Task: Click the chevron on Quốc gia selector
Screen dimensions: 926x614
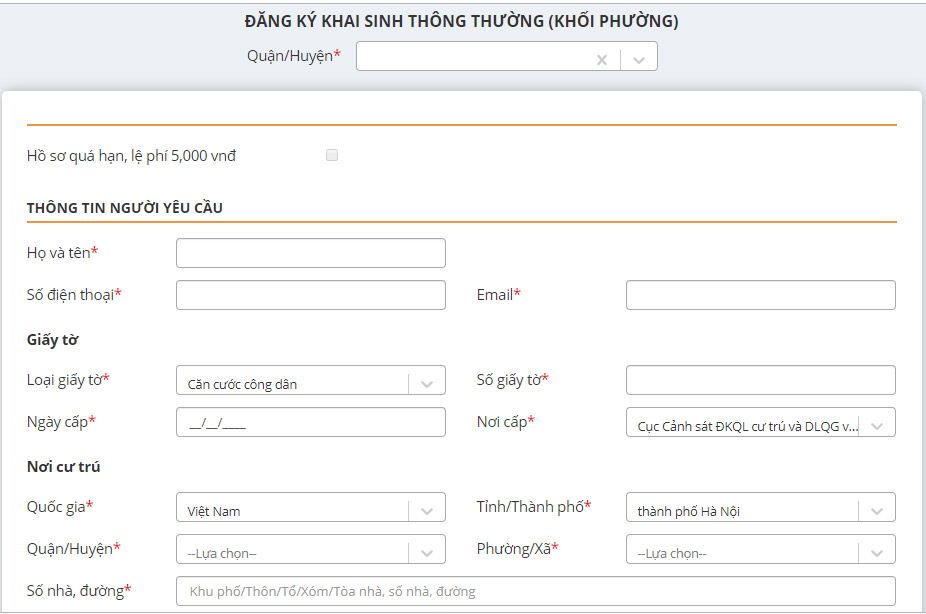Action: pyautogui.click(x=427, y=507)
